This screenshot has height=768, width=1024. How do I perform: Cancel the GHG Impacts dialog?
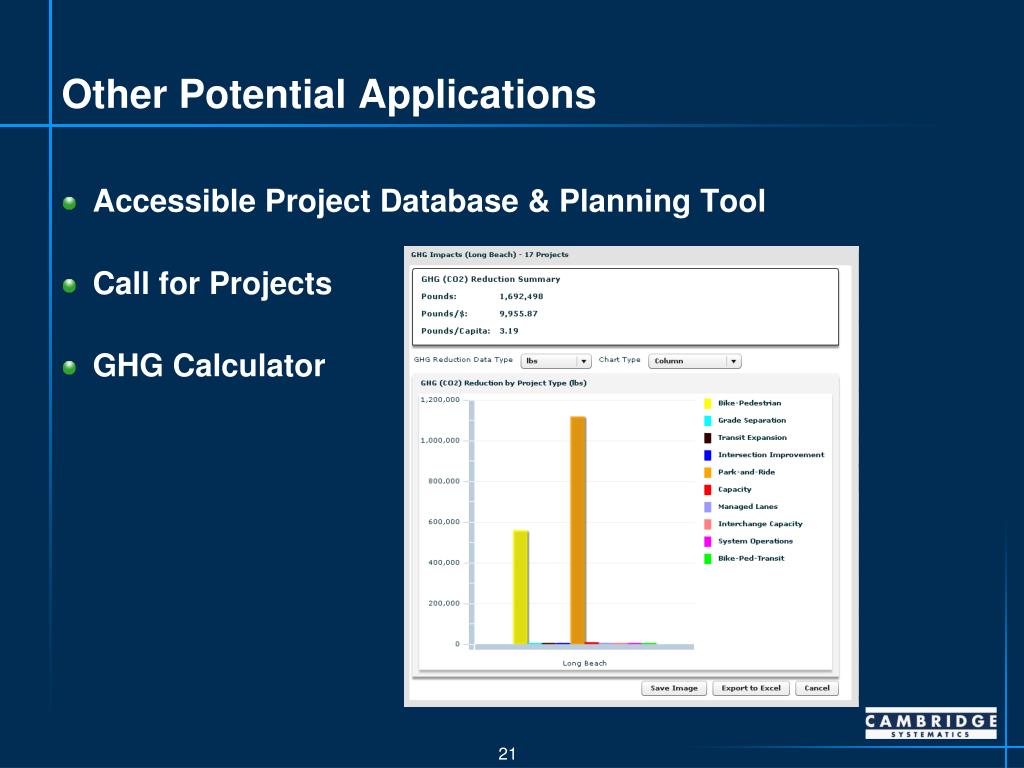coord(817,688)
